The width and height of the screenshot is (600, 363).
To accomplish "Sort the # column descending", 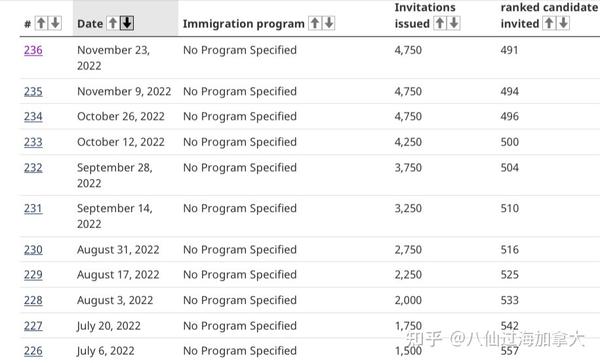I will tap(55, 23).
